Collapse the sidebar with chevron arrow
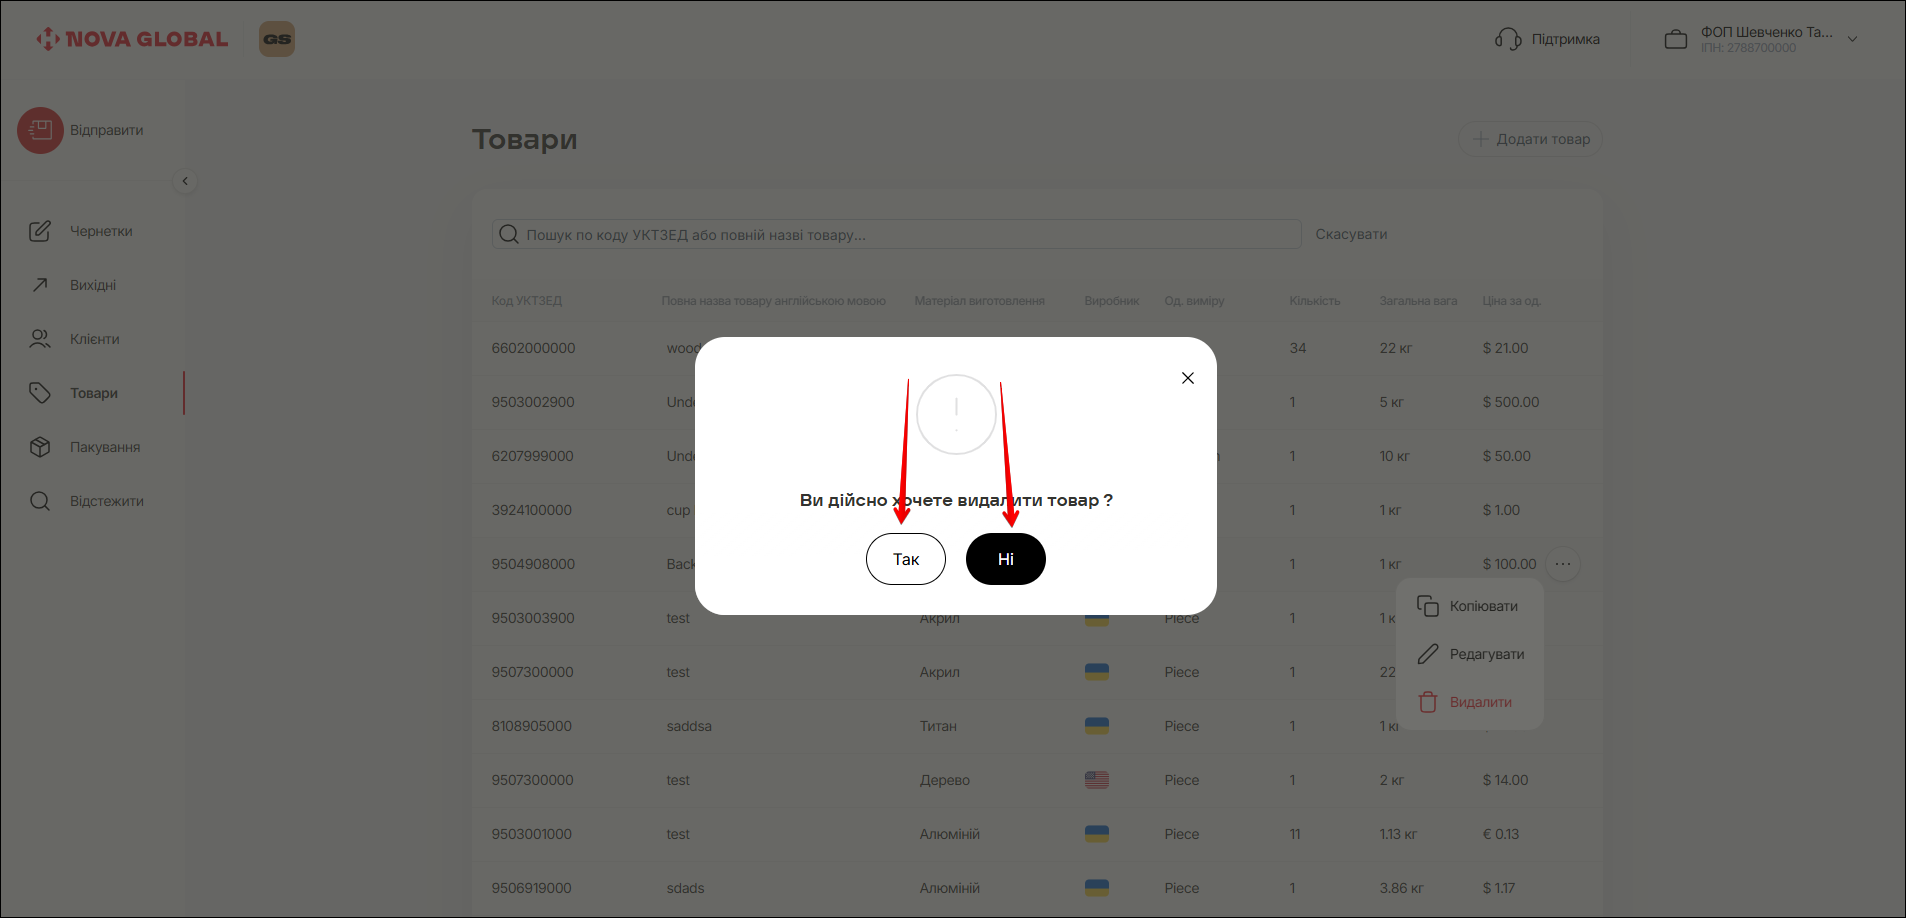The width and height of the screenshot is (1906, 918). pos(185,181)
